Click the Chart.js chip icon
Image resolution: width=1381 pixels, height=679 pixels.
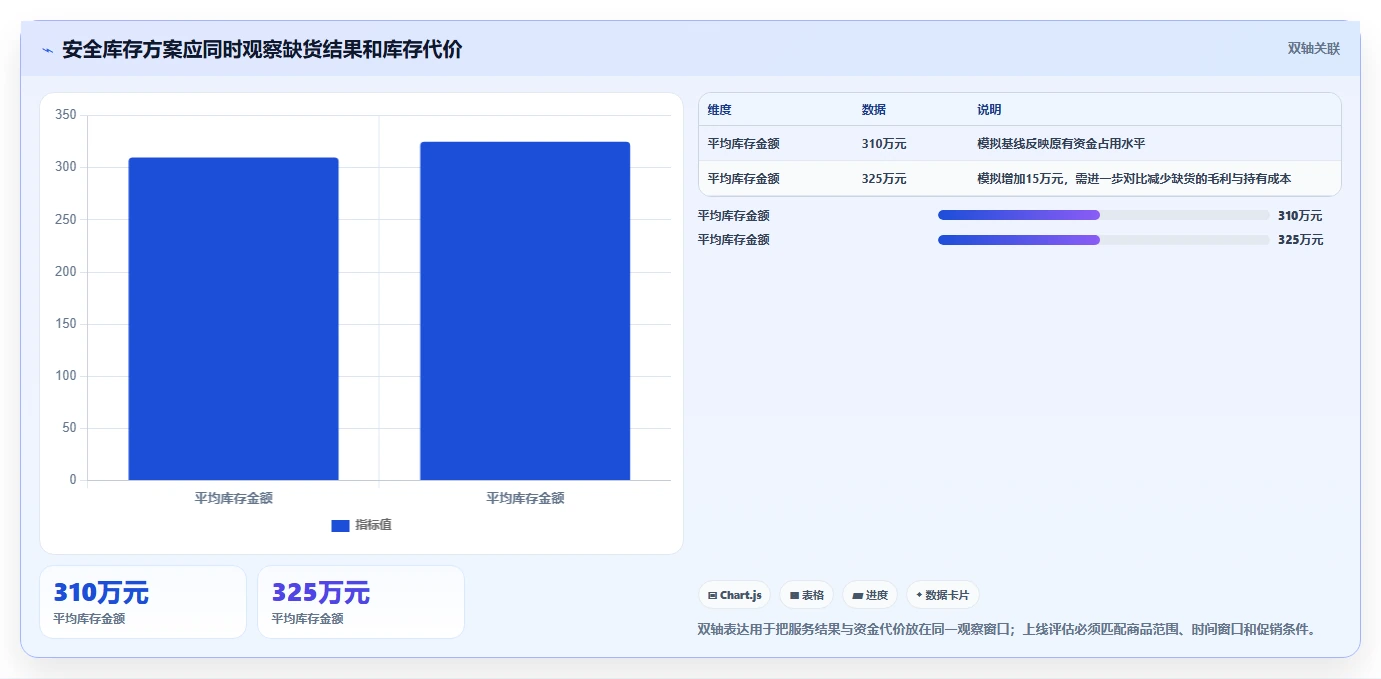click(x=712, y=595)
